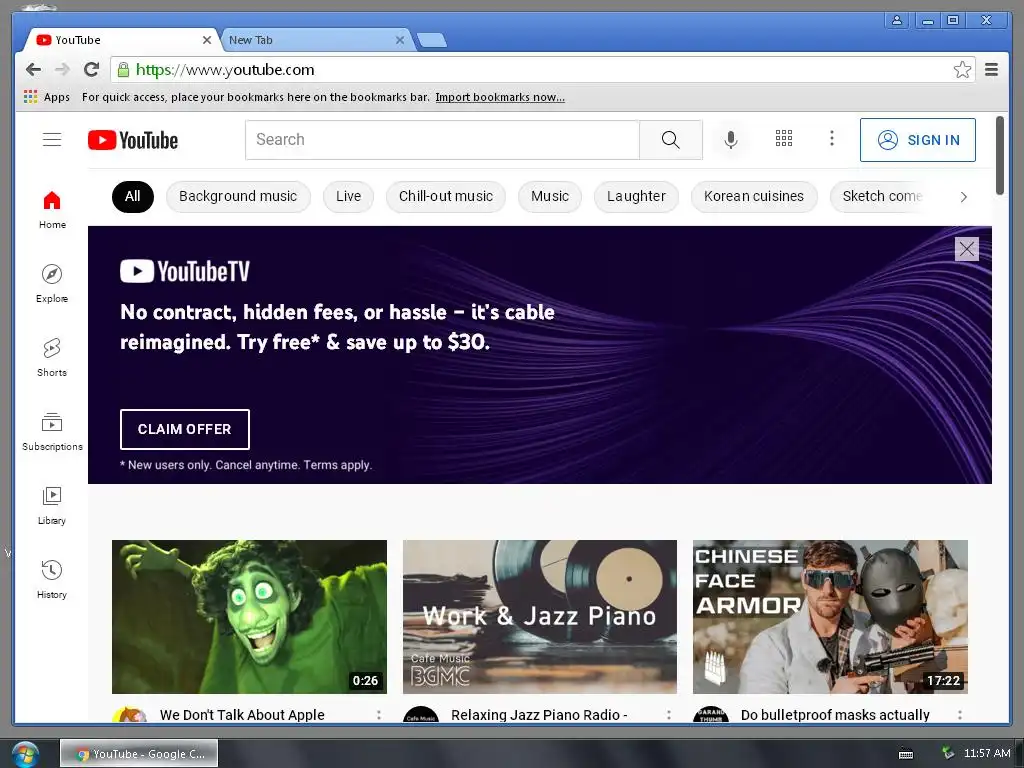Open Apps shortcut in bookmarks bar

pyautogui.click(x=46, y=97)
